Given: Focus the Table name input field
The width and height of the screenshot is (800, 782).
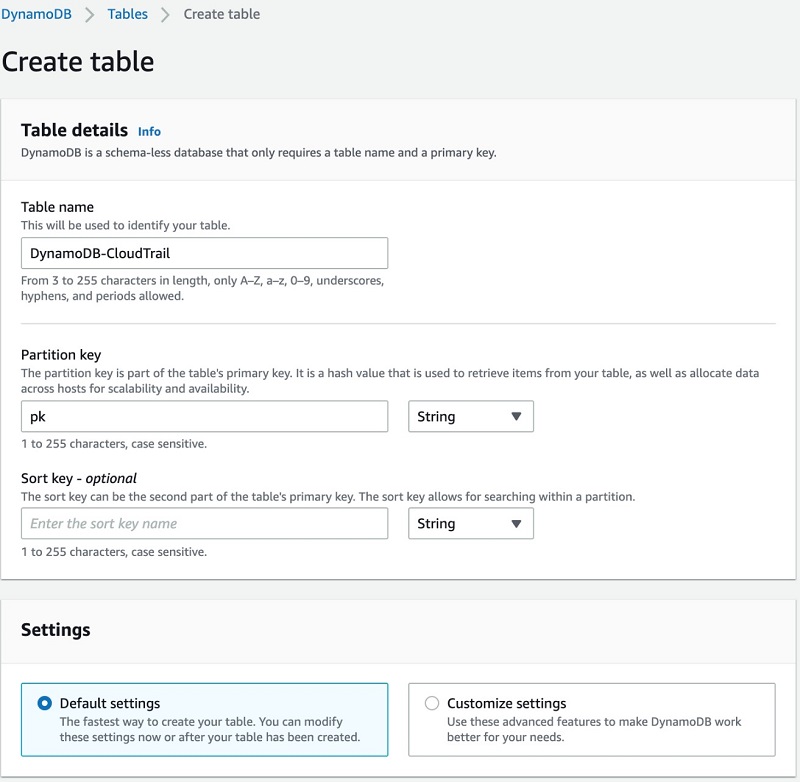Looking at the screenshot, I should coord(204,253).
